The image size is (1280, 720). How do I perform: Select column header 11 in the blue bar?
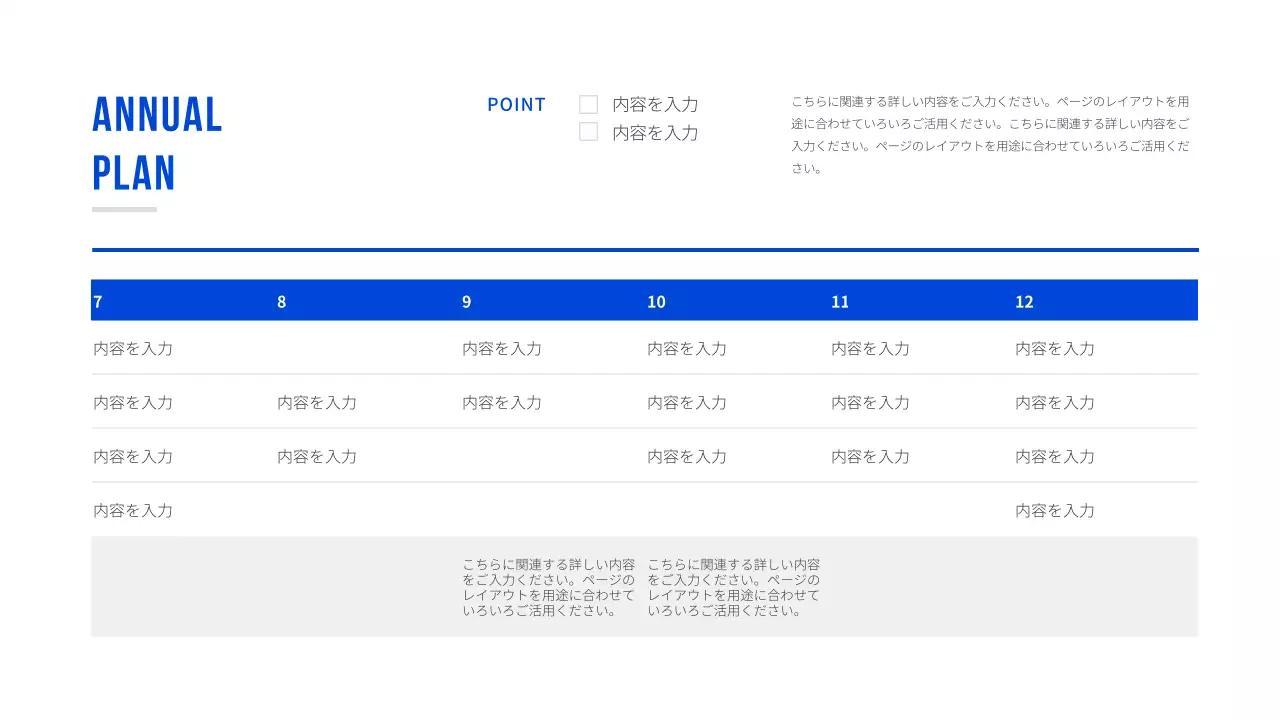(x=840, y=301)
